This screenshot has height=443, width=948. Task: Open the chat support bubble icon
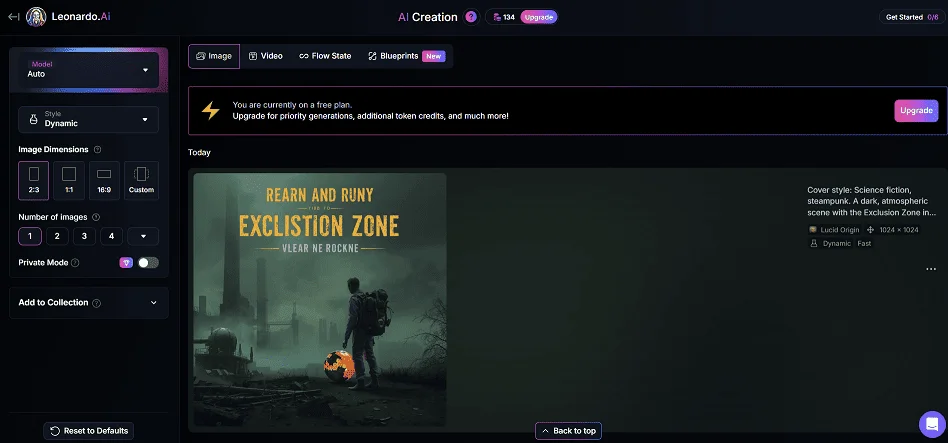pos(931,424)
